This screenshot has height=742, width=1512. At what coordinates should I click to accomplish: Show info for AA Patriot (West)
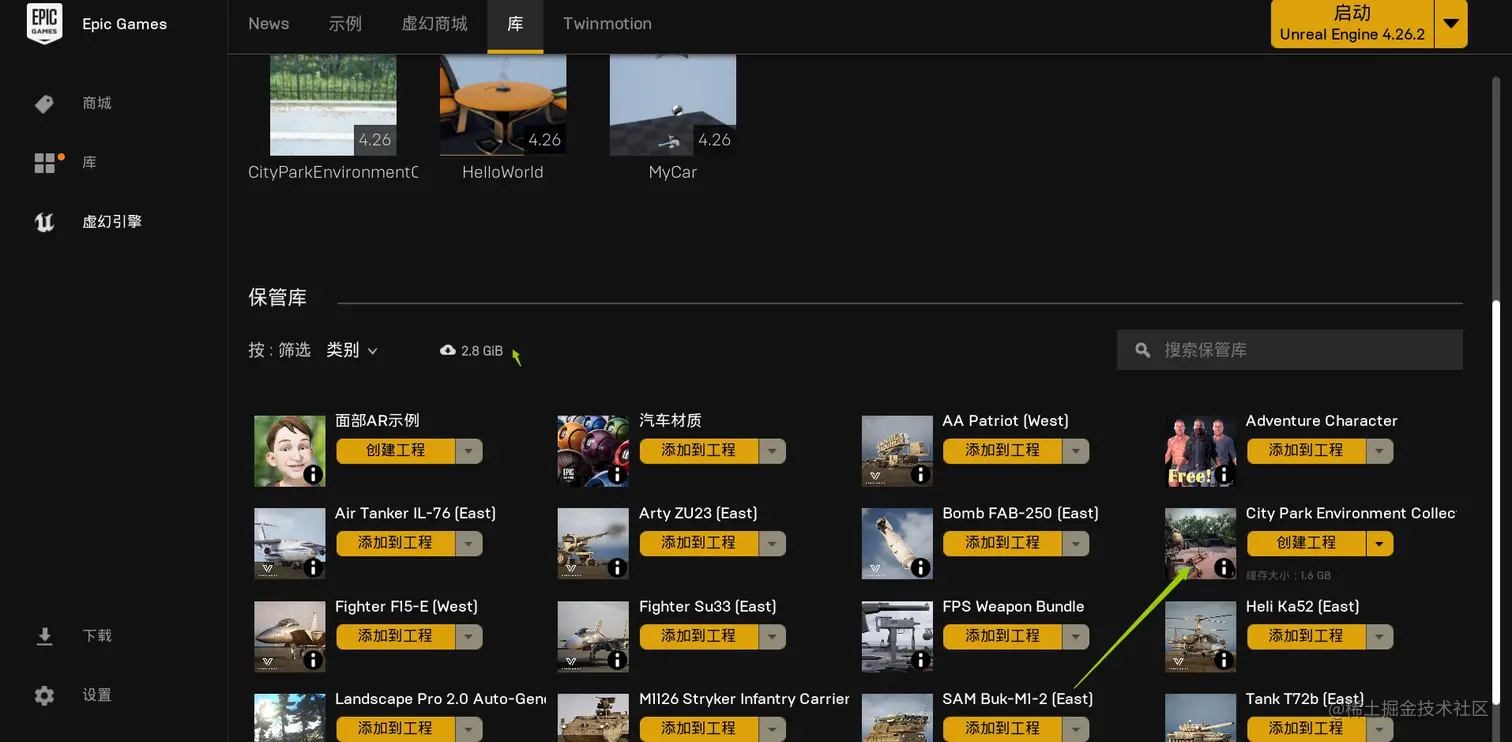pyautogui.click(x=921, y=475)
